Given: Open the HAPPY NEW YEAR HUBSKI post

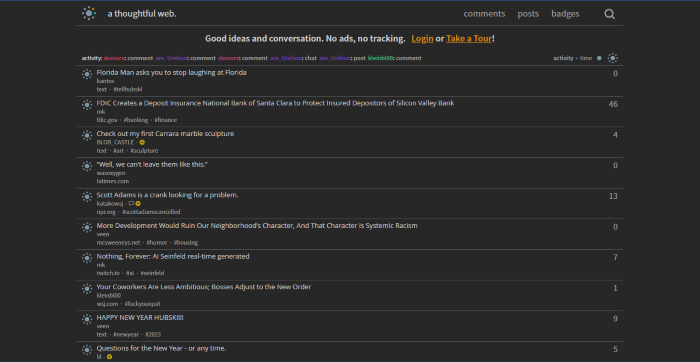Looking at the screenshot, I should (140, 317).
